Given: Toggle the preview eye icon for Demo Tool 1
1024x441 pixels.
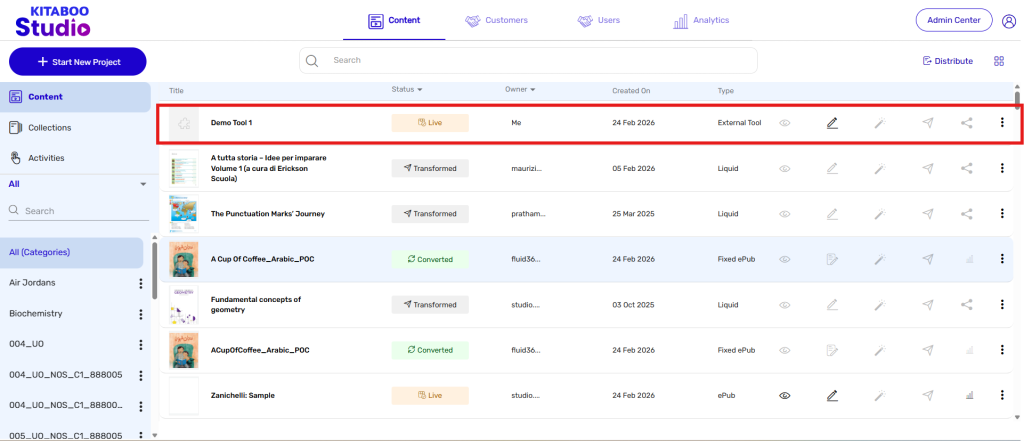Looking at the screenshot, I should (785, 123).
